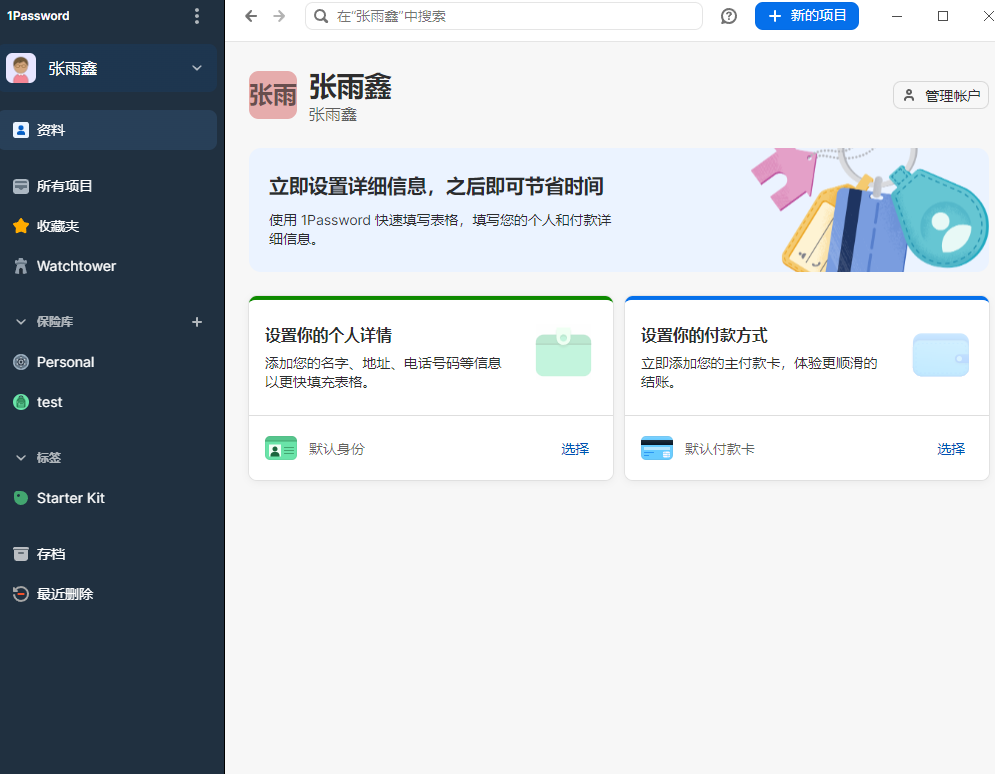Open the 存档 archive icon
This screenshot has width=995, height=774.
pos(21,554)
